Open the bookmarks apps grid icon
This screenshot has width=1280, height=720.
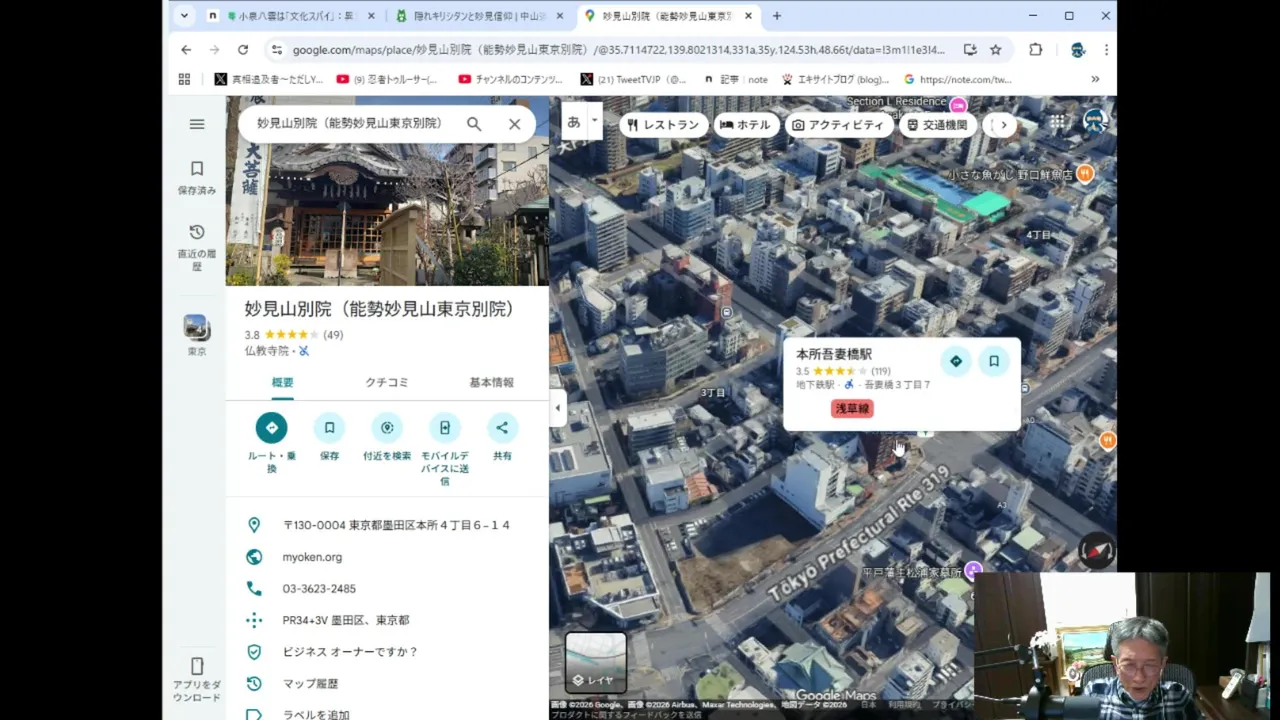coord(184,79)
